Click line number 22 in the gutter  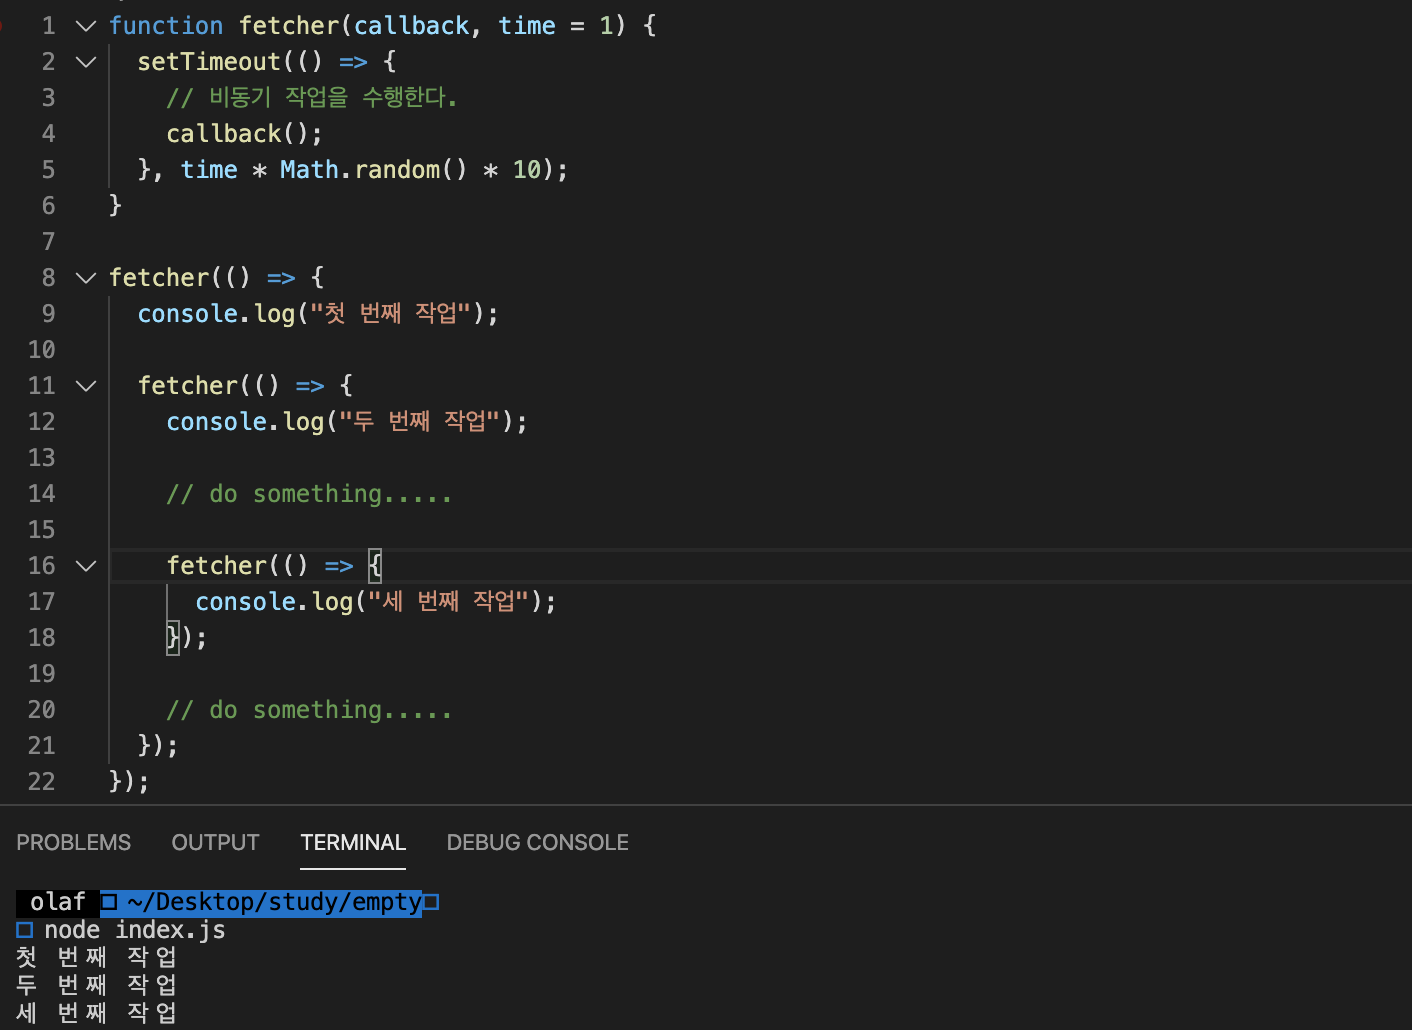[41, 782]
